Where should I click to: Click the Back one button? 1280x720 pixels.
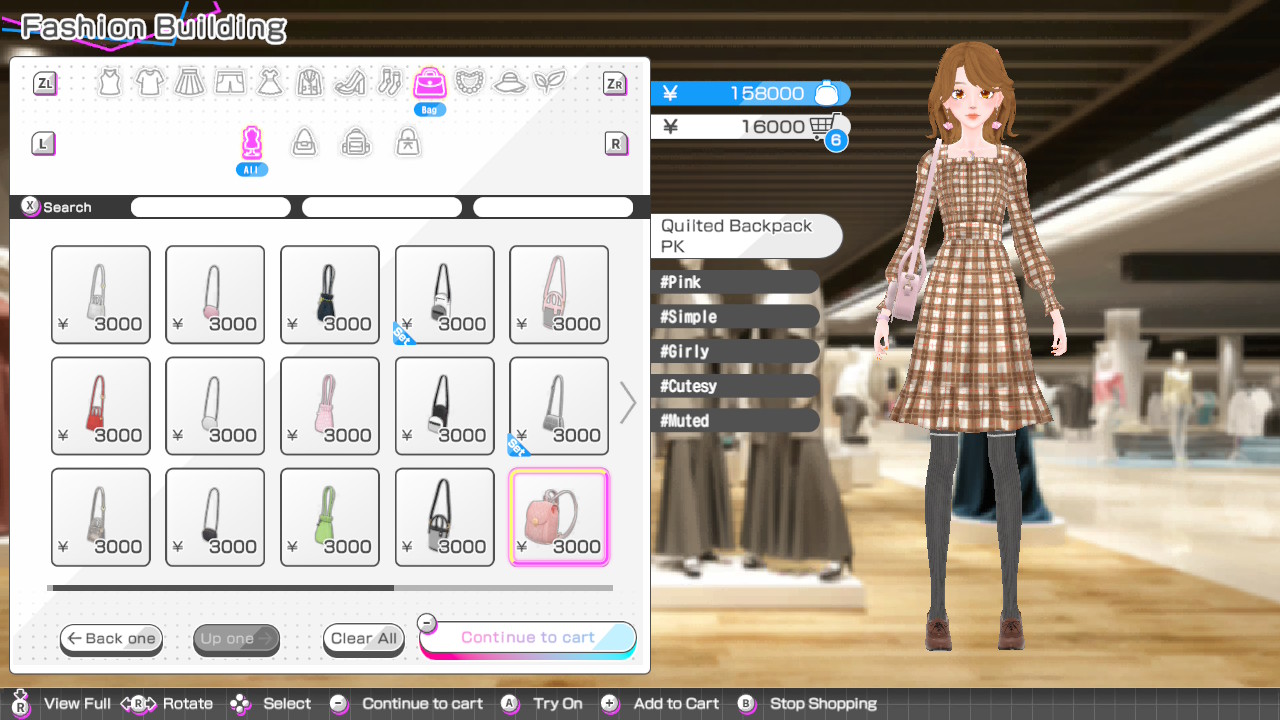pos(111,639)
